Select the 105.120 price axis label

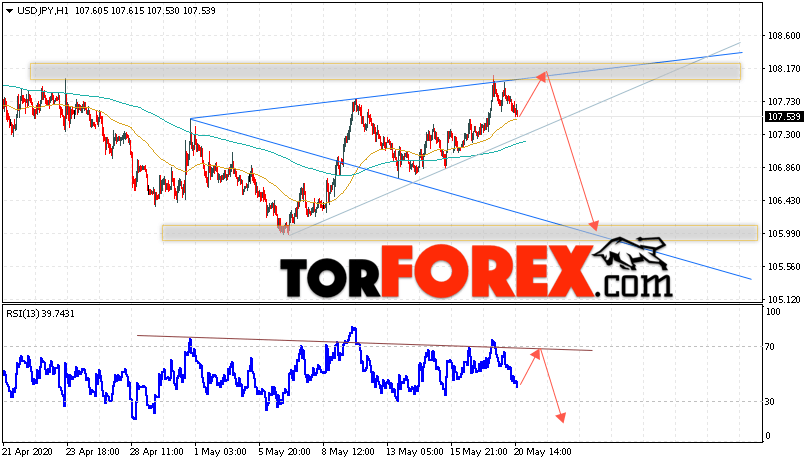click(784, 300)
